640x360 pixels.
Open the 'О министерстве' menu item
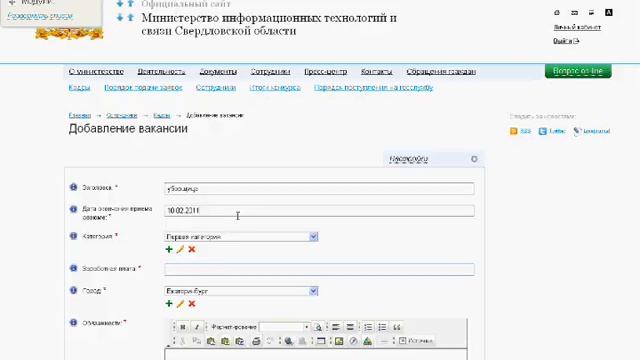[96, 71]
